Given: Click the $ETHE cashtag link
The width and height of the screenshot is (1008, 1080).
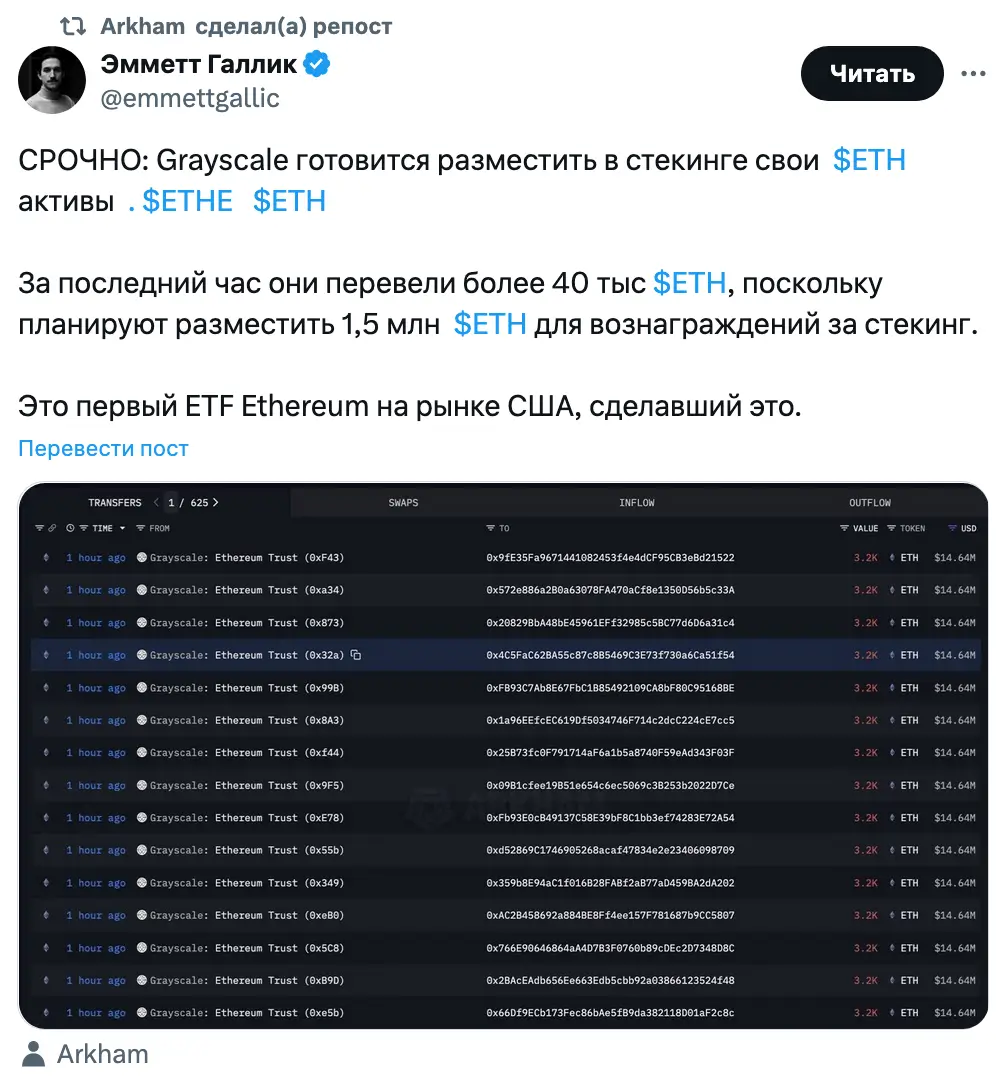Looking at the screenshot, I should tap(187, 201).
